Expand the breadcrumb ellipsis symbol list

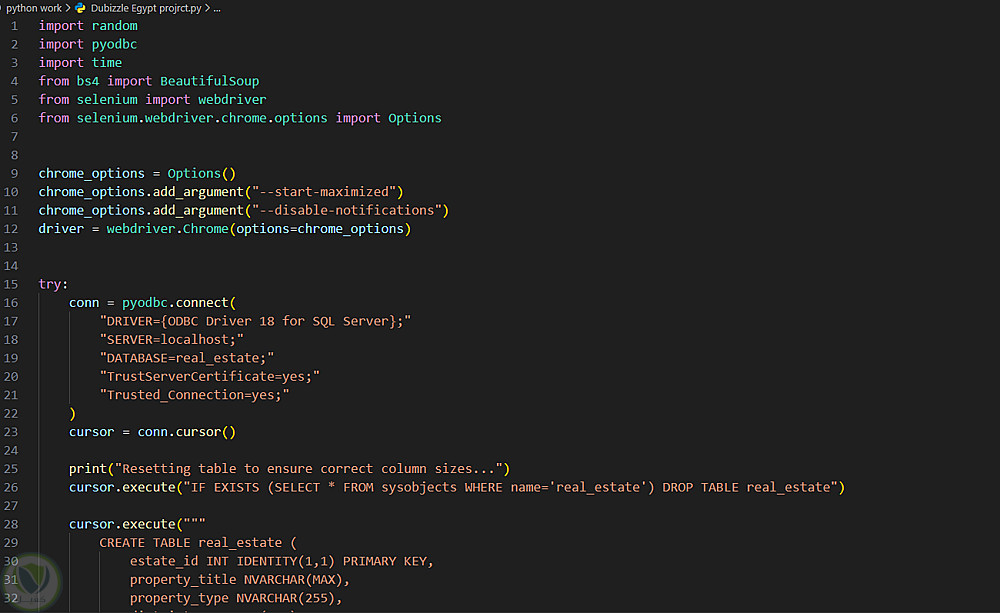217,8
